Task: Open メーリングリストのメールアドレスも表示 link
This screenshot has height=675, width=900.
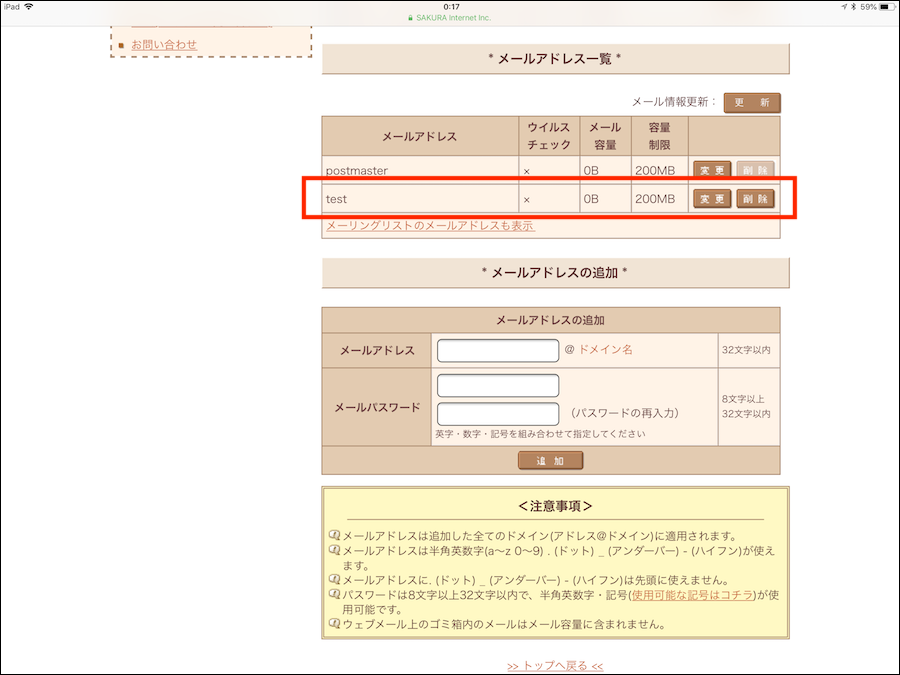Action: click(x=430, y=226)
